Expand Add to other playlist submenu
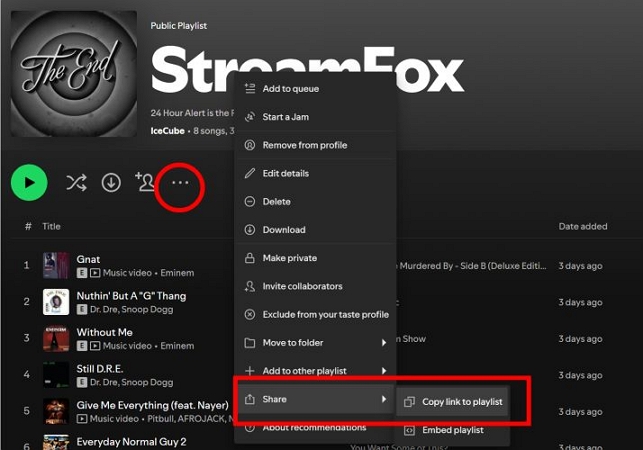The width and height of the screenshot is (643, 450). point(315,371)
